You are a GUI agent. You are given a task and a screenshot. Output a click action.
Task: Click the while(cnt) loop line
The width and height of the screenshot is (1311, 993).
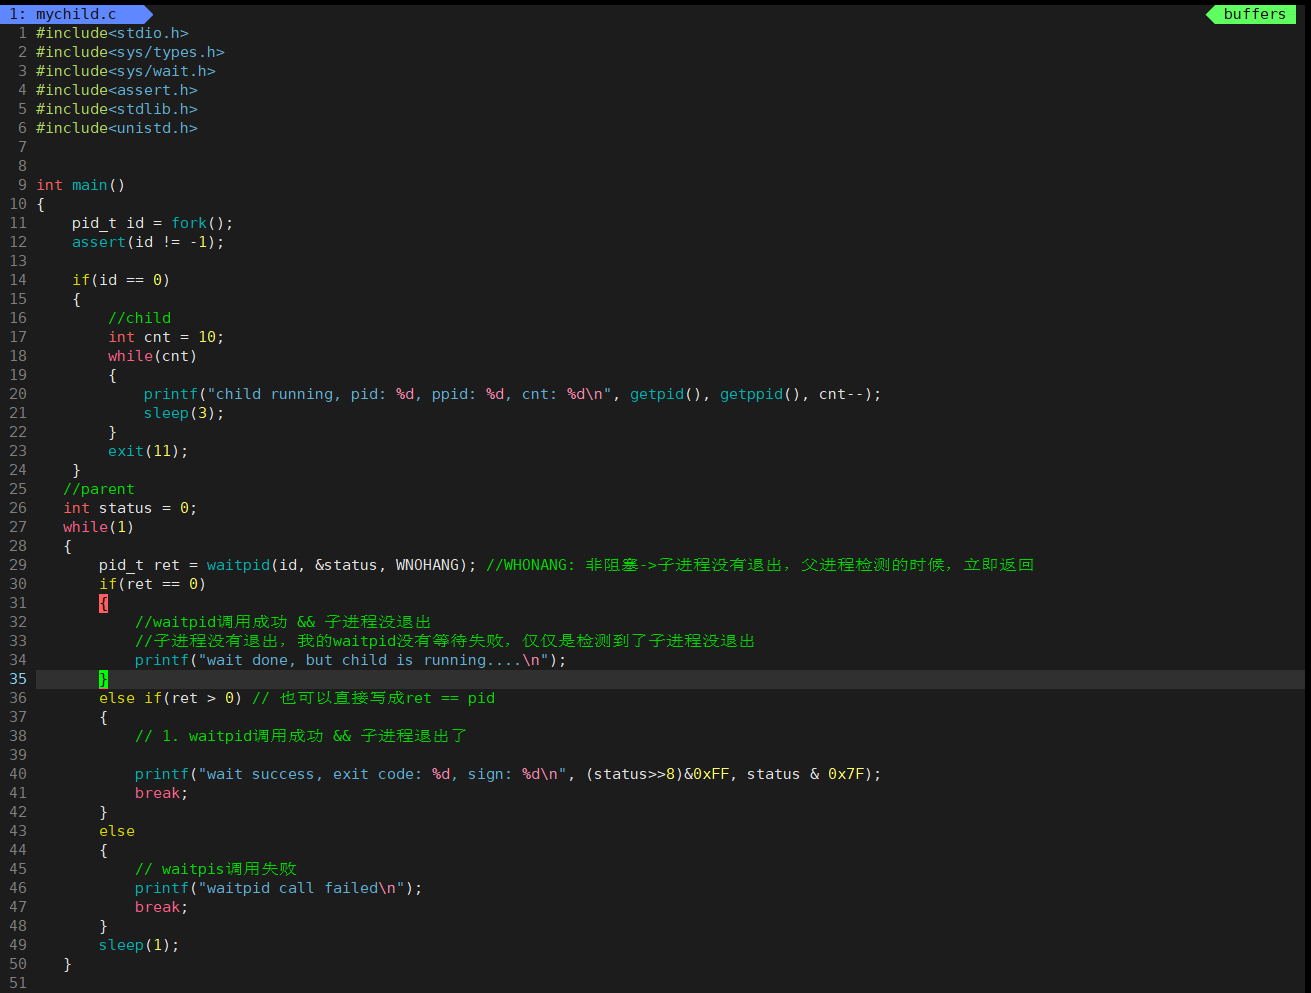(x=152, y=356)
